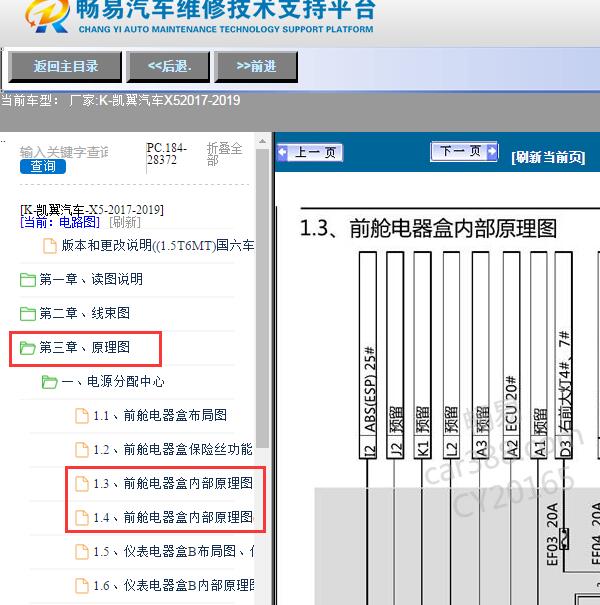600x605 pixels.
Task: Click the open folder icon of 第三章
Action: tap(28, 348)
